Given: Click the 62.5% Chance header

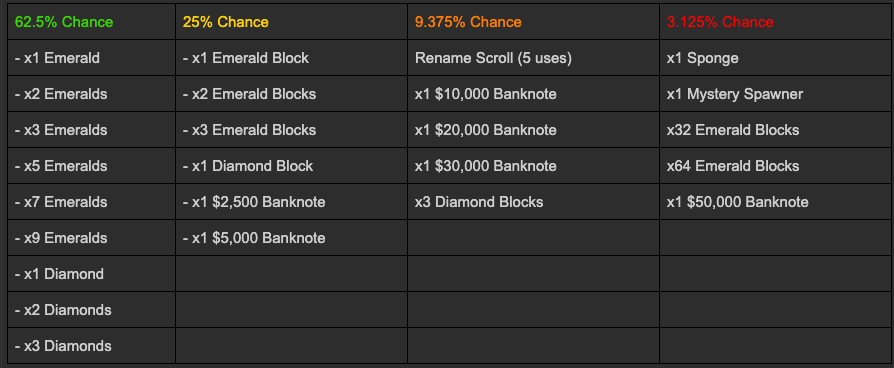Looking at the screenshot, I should 91,22.
